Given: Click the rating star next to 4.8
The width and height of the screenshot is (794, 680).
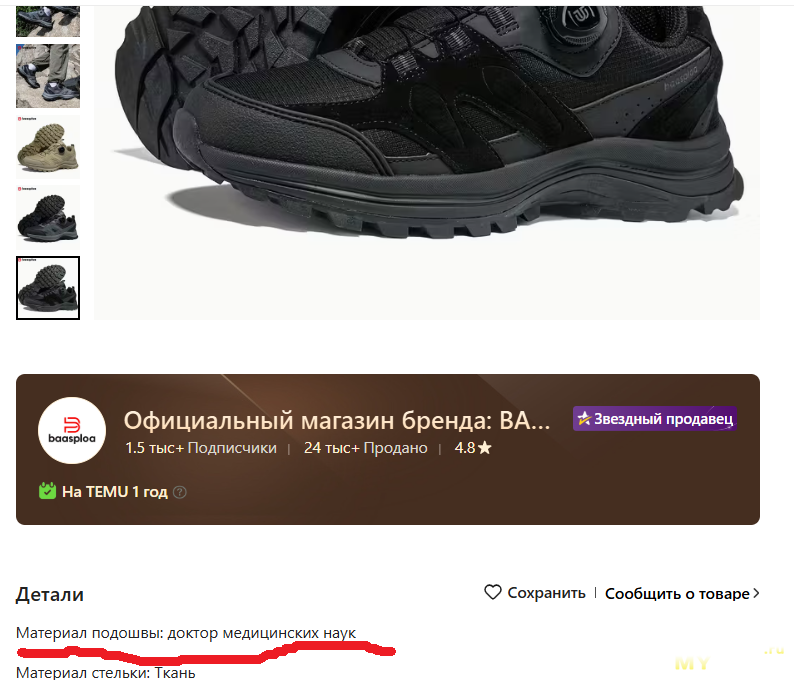Looking at the screenshot, I should (485, 448).
